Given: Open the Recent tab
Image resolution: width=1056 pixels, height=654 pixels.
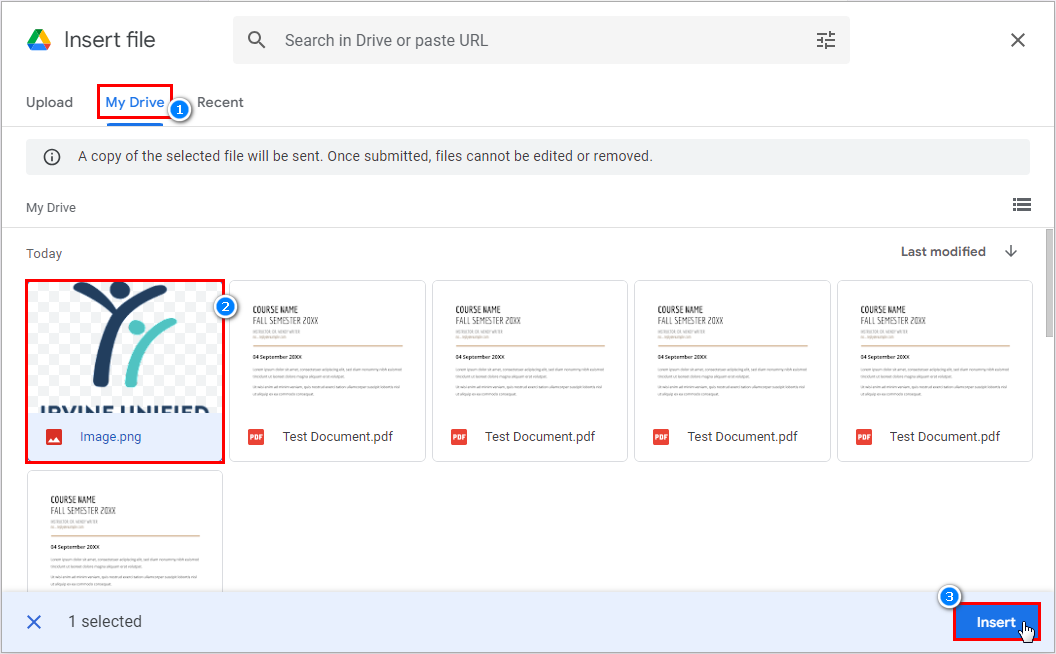Looking at the screenshot, I should pyautogui.click(x=220, y=102).
